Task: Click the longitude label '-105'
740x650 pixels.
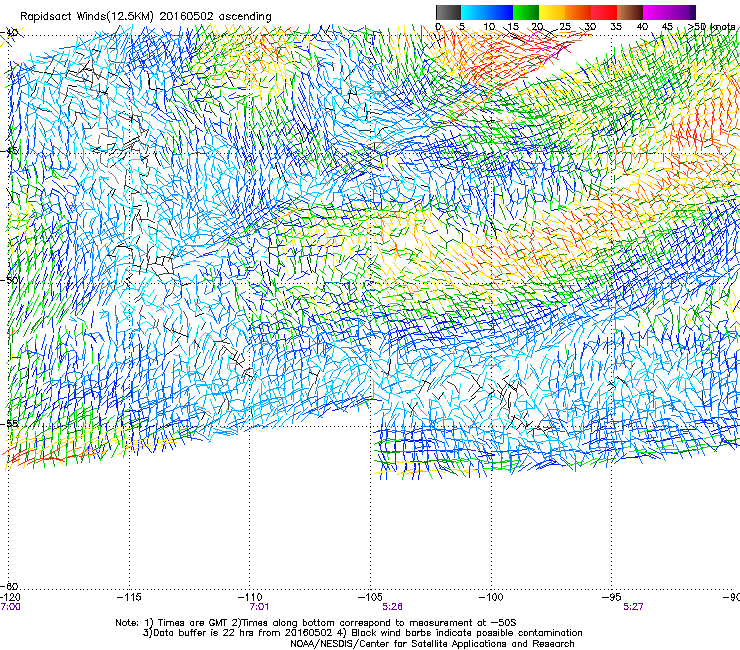Action: pyautogui.click(x=370, y=597)
